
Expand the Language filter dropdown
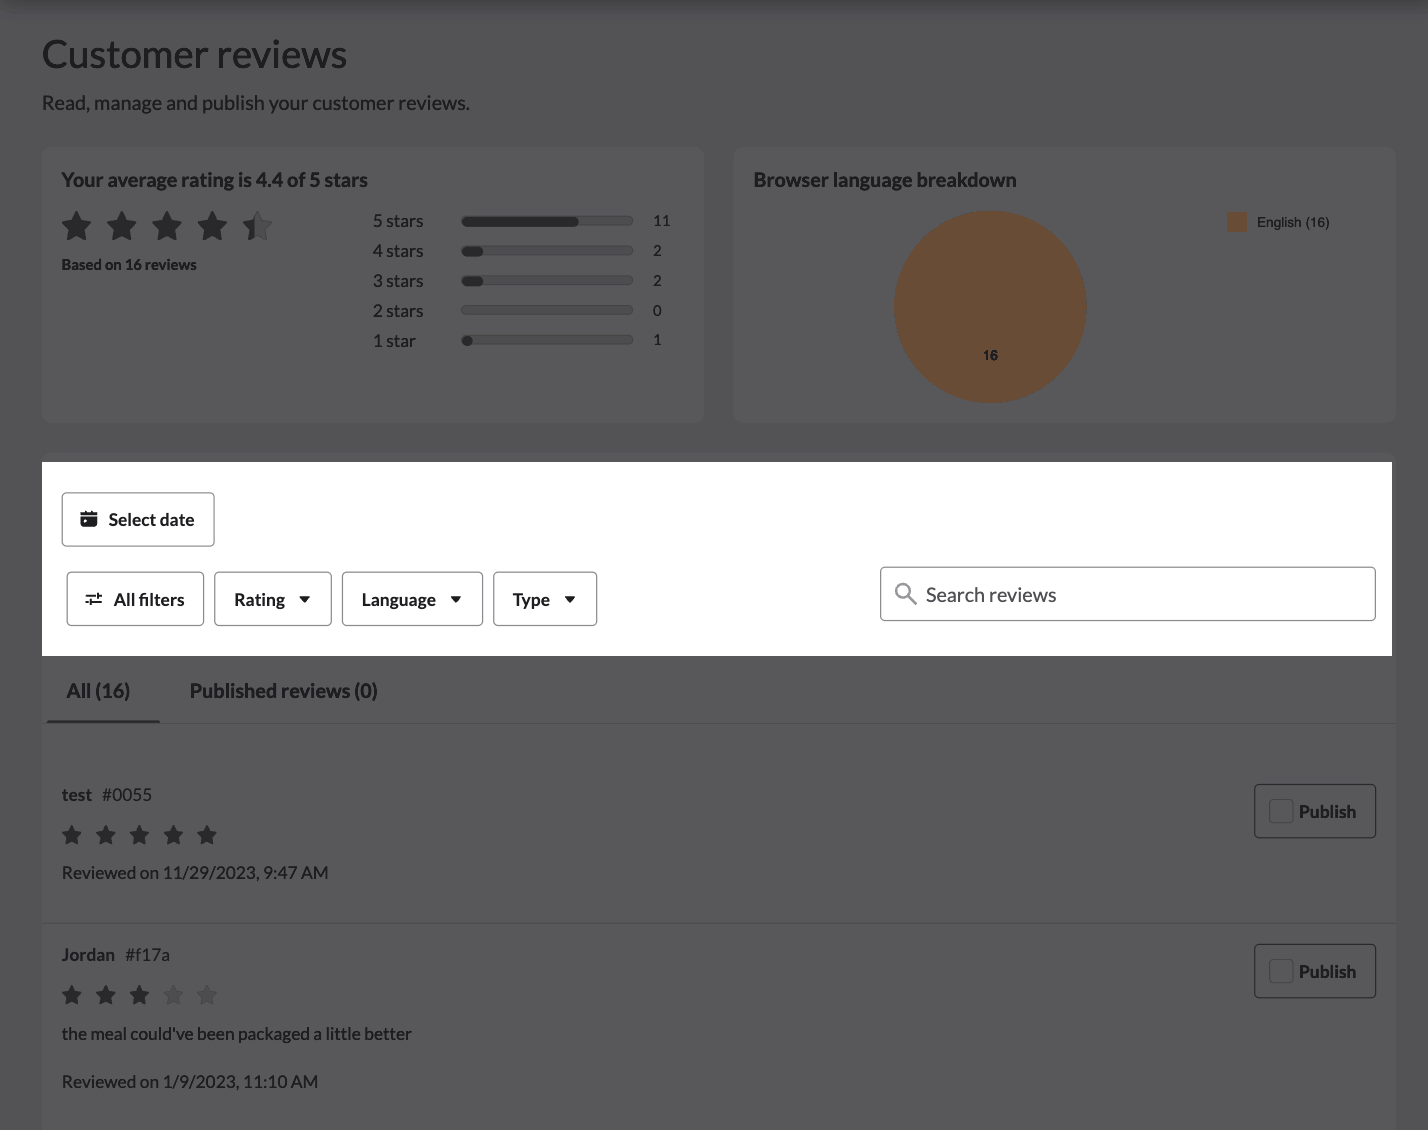[x=412, y=598]
